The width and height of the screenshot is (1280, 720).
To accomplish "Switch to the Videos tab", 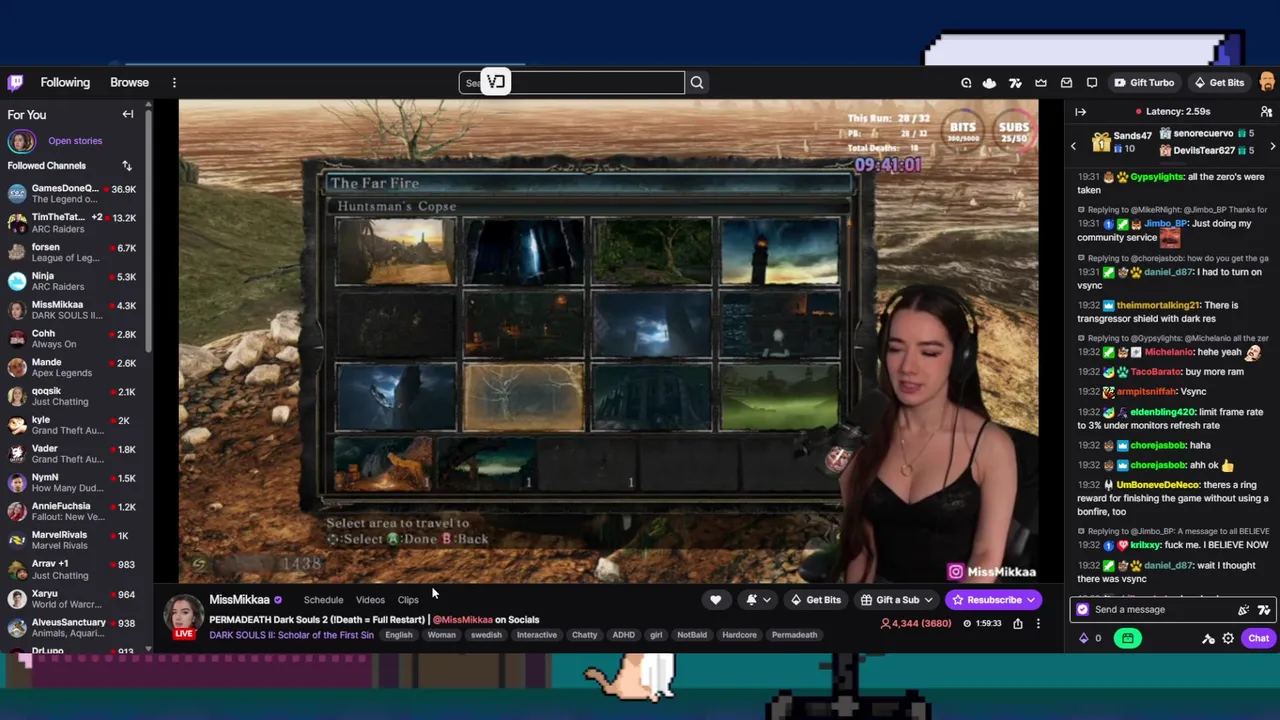I will (x=370, y=600).
